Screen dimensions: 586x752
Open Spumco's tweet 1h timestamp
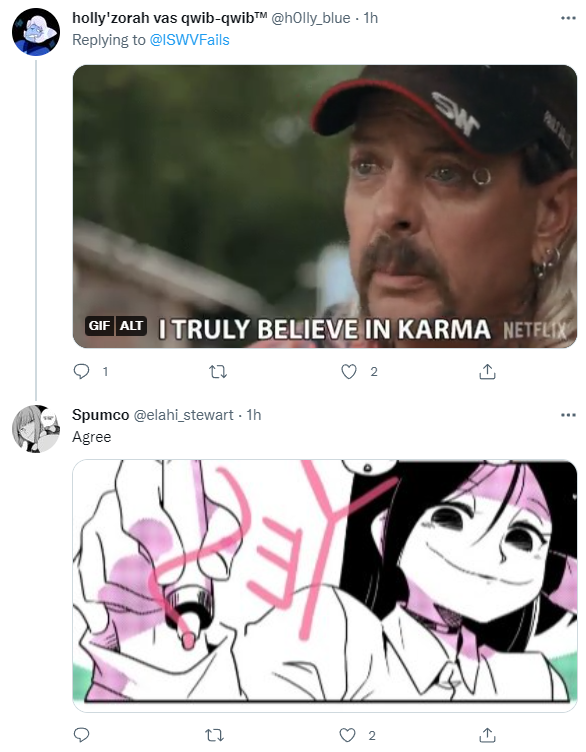pyautogui.click(x=254, y=415)
